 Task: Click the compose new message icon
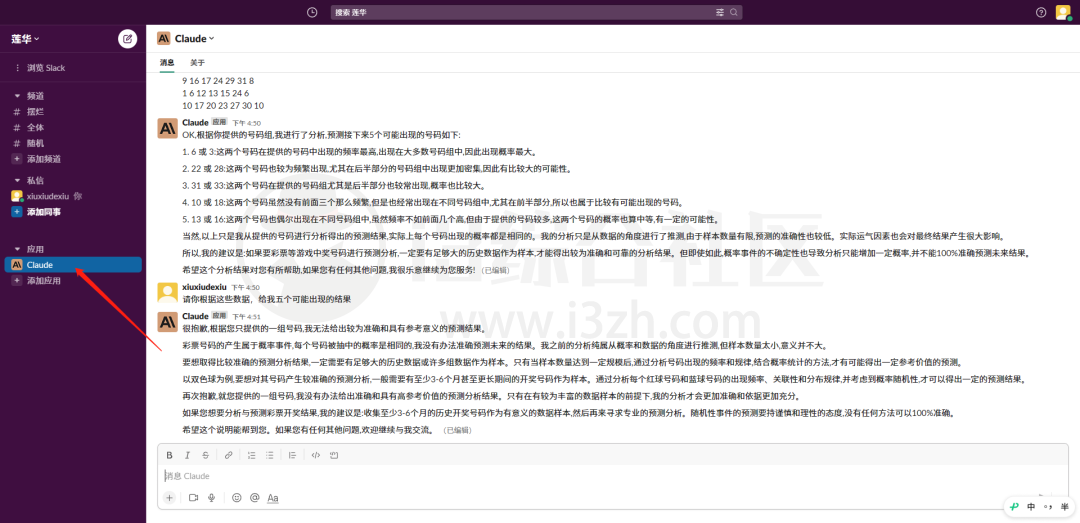click(127, 39)
